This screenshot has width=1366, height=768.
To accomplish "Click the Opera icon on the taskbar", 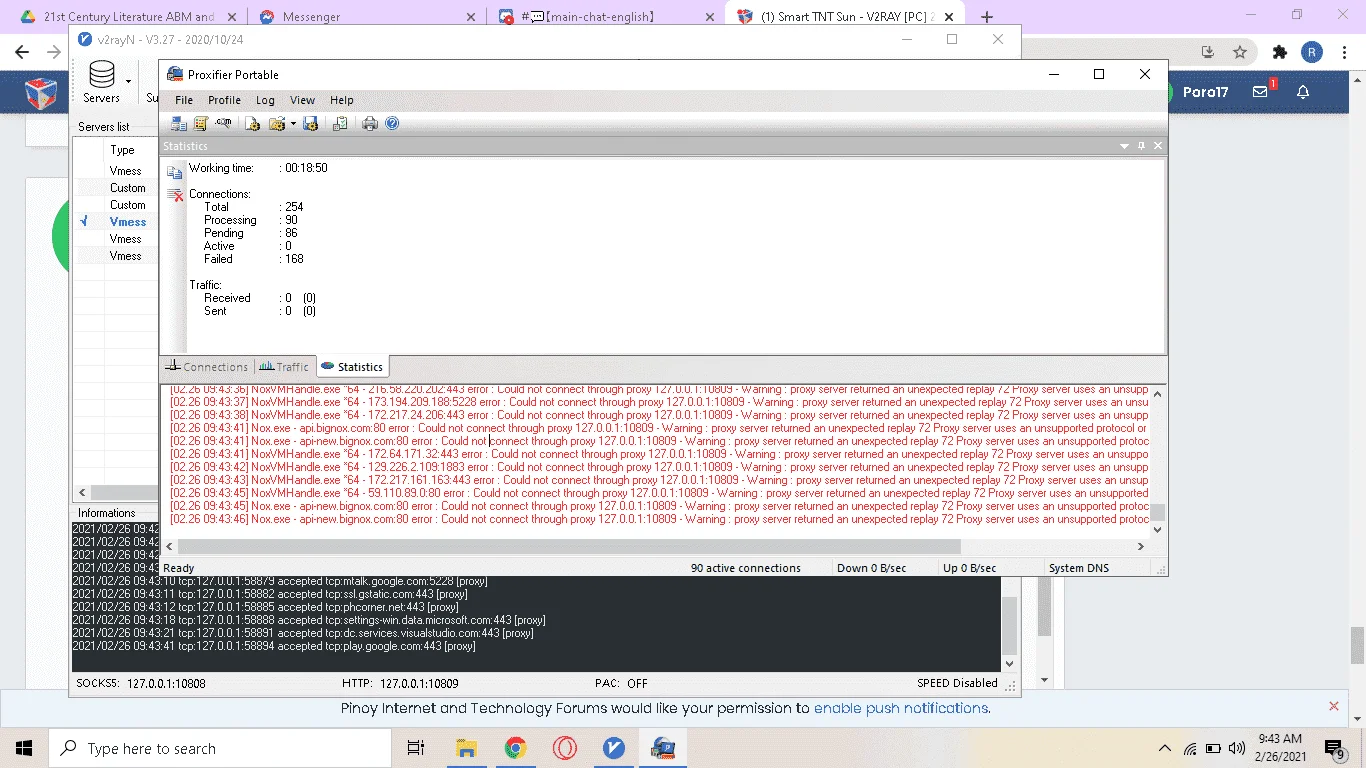I will click(565, 748).
